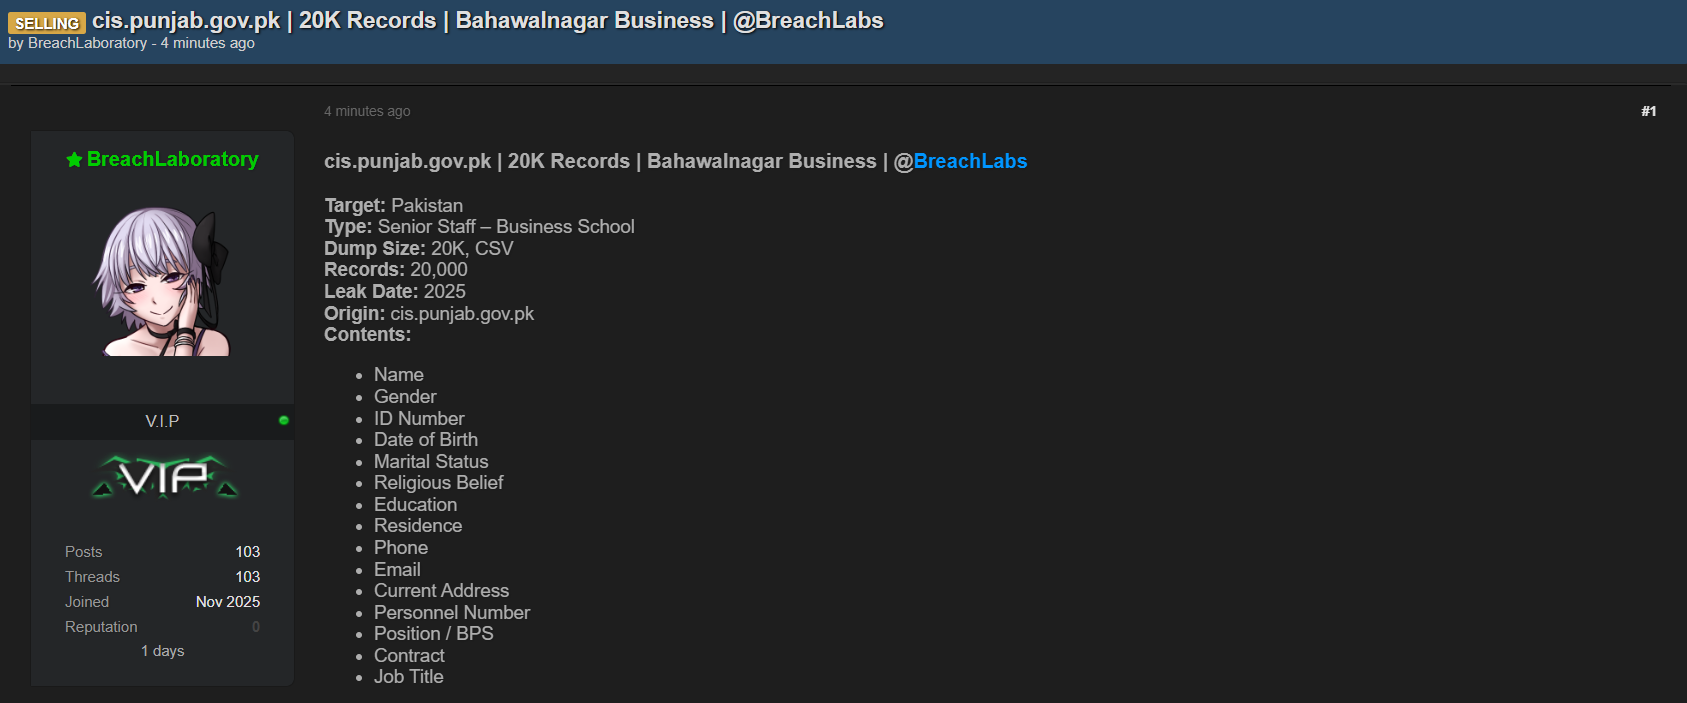Click the bold post heading cis.punjab.gov.pk
The height and width of the screenshot is (703, 1687).
(x=407, y=161)
